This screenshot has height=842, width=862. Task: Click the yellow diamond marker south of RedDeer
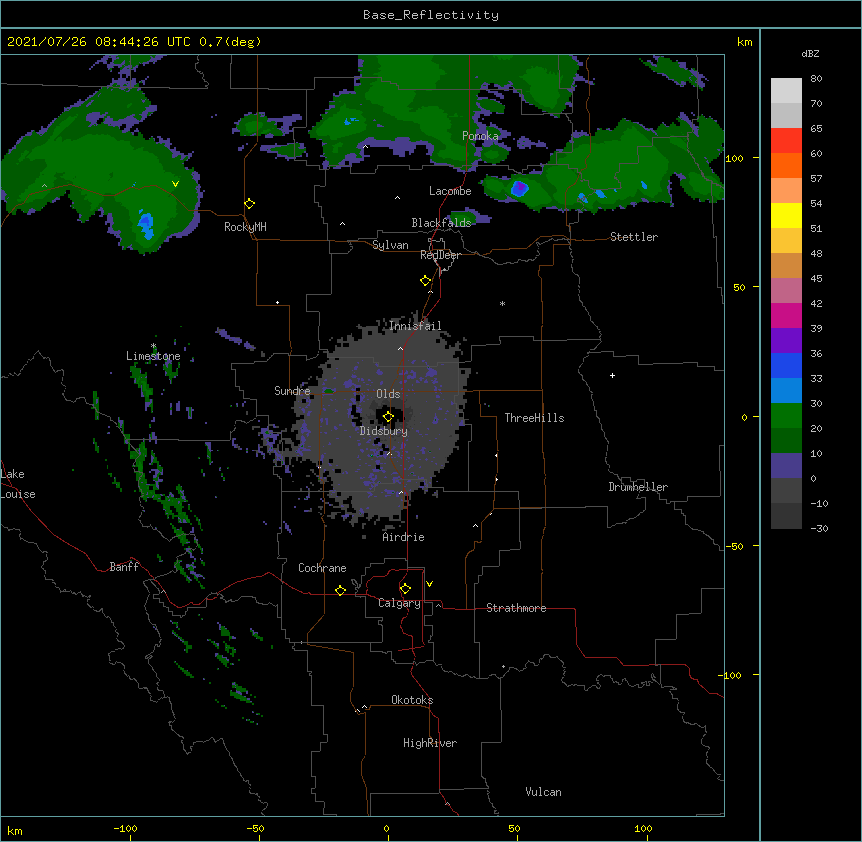(426, 281)
